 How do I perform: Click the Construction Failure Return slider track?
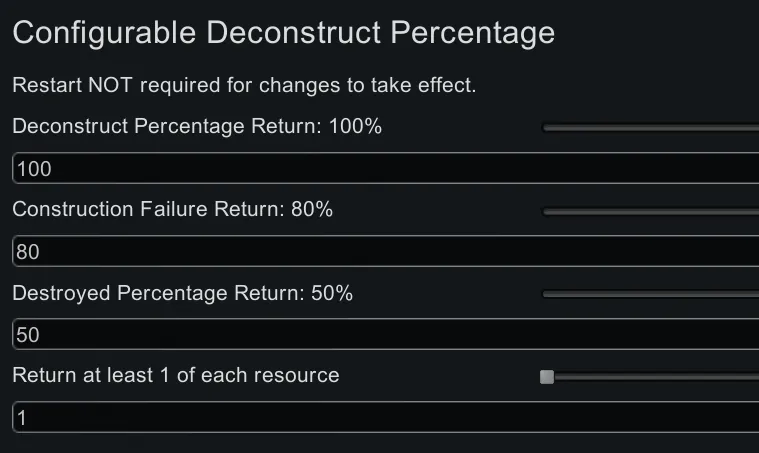(650, 211)
